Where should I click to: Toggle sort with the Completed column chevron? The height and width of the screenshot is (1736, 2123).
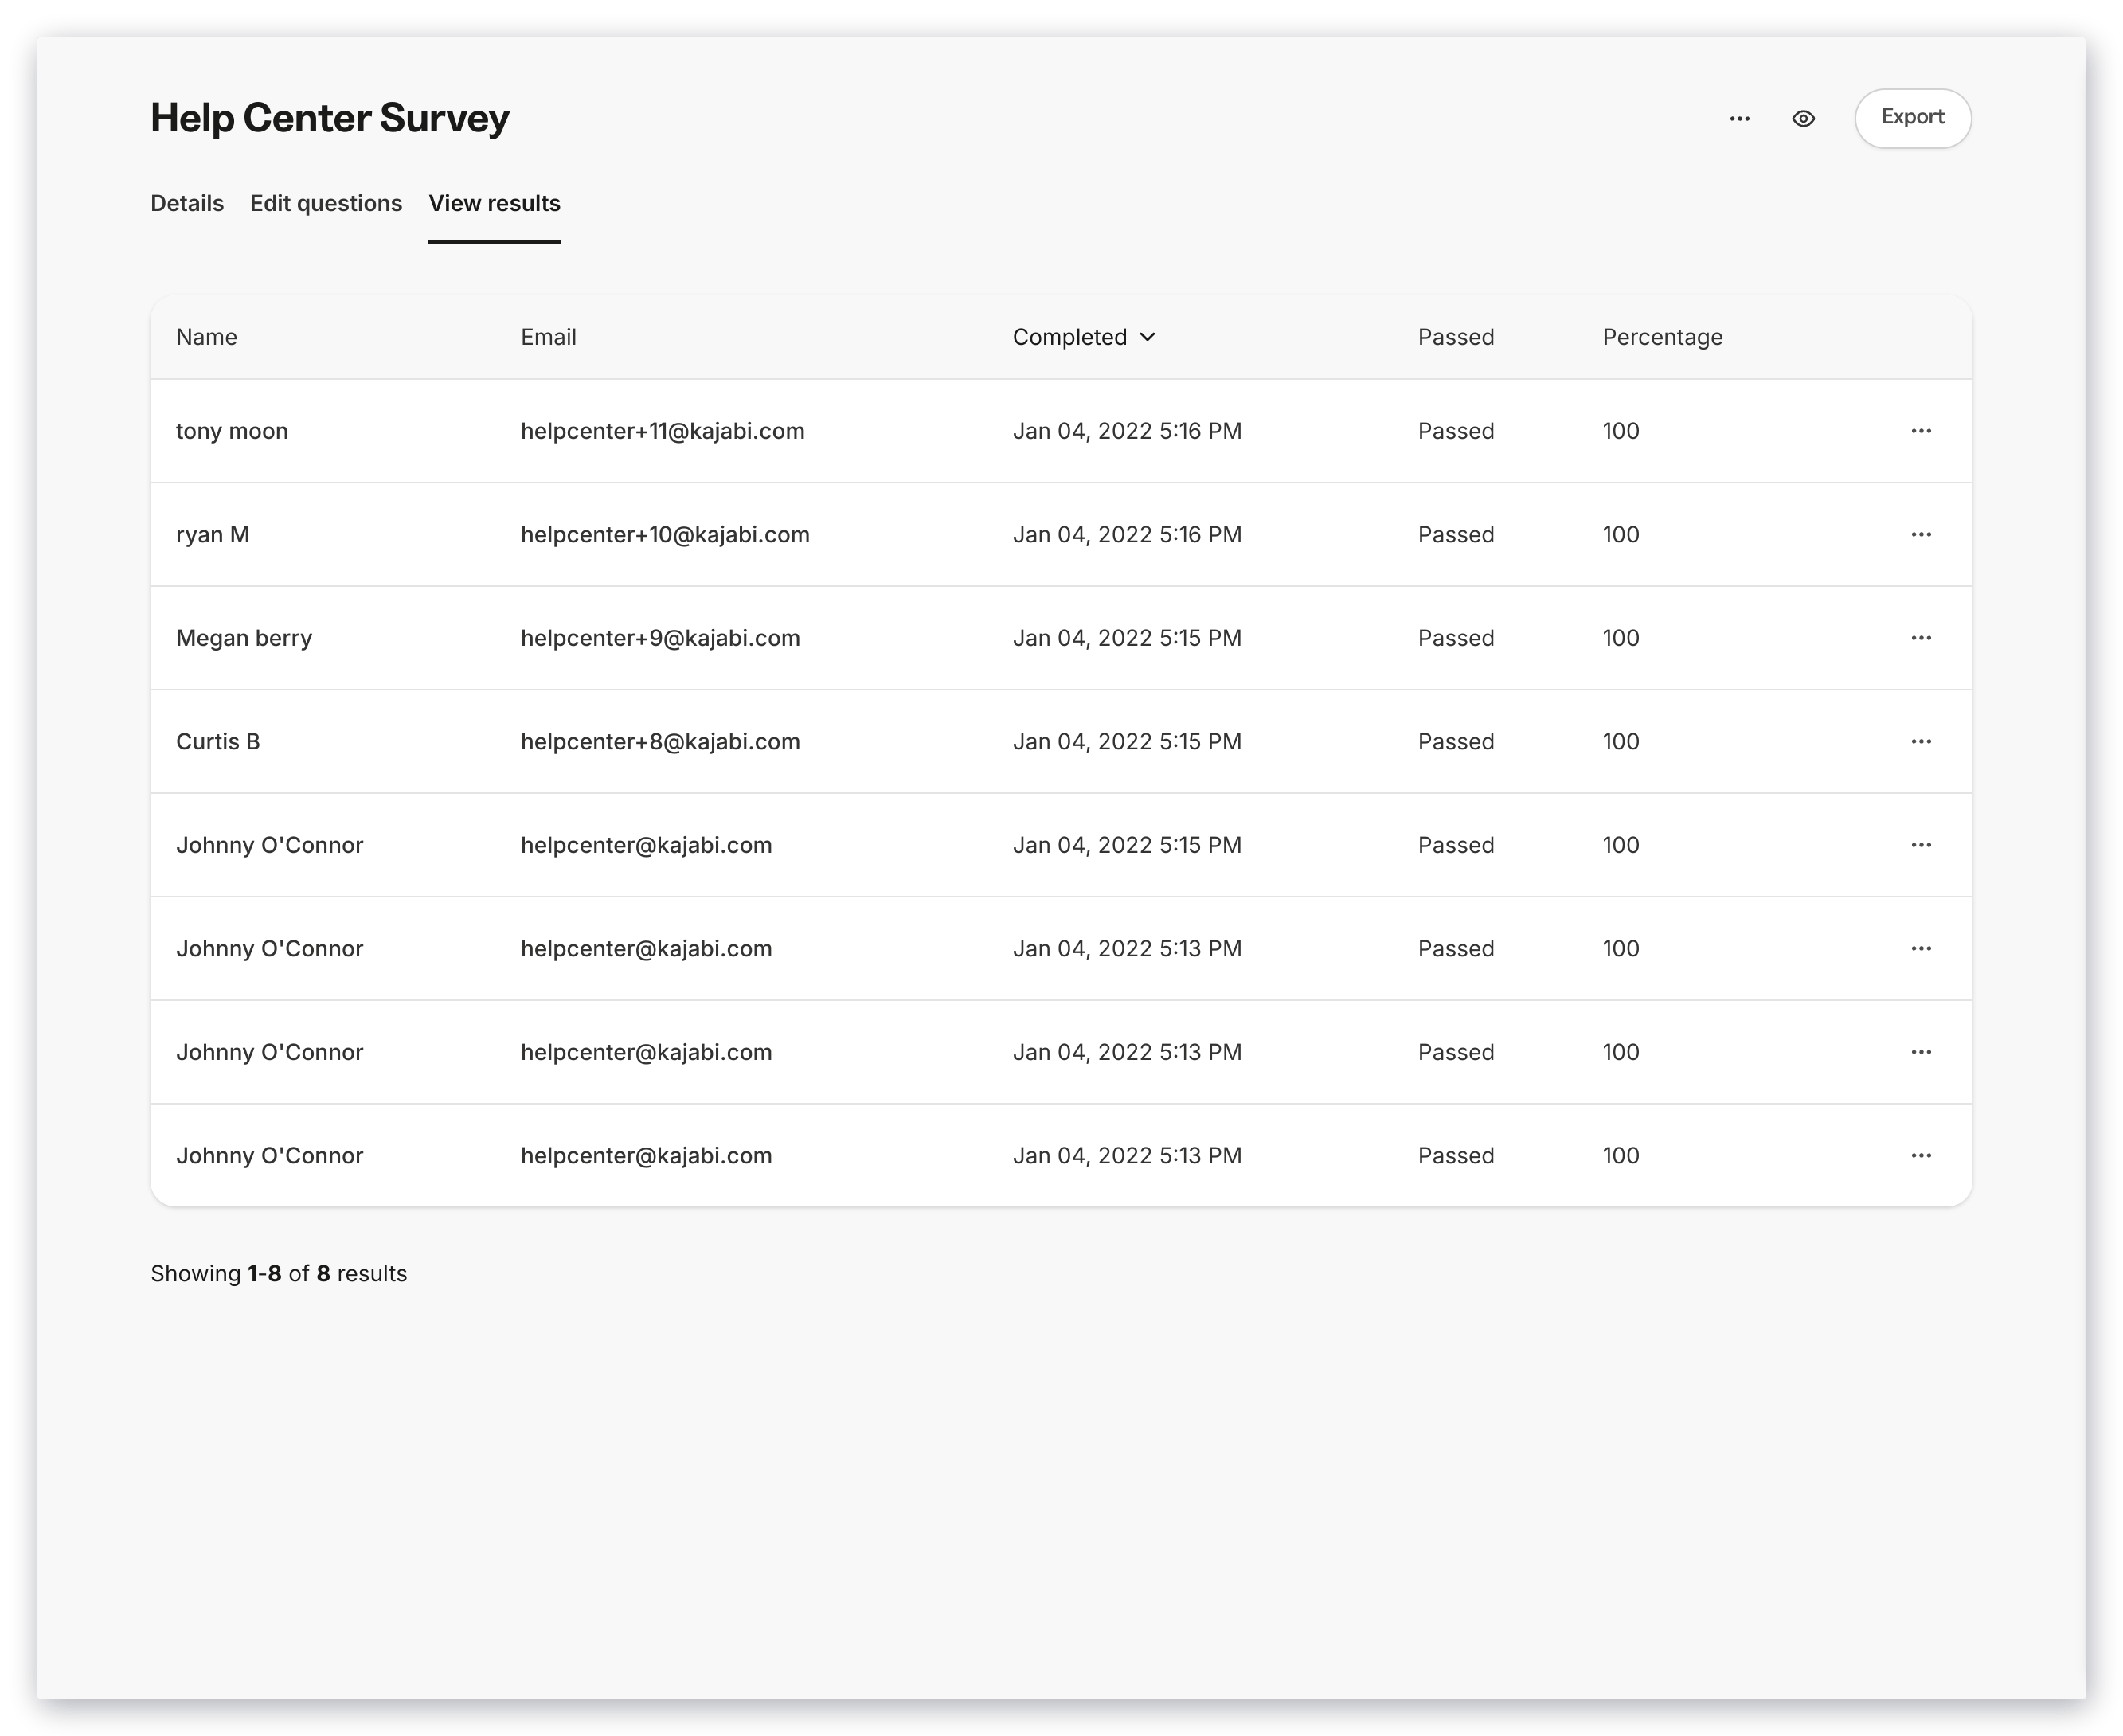1147,337
